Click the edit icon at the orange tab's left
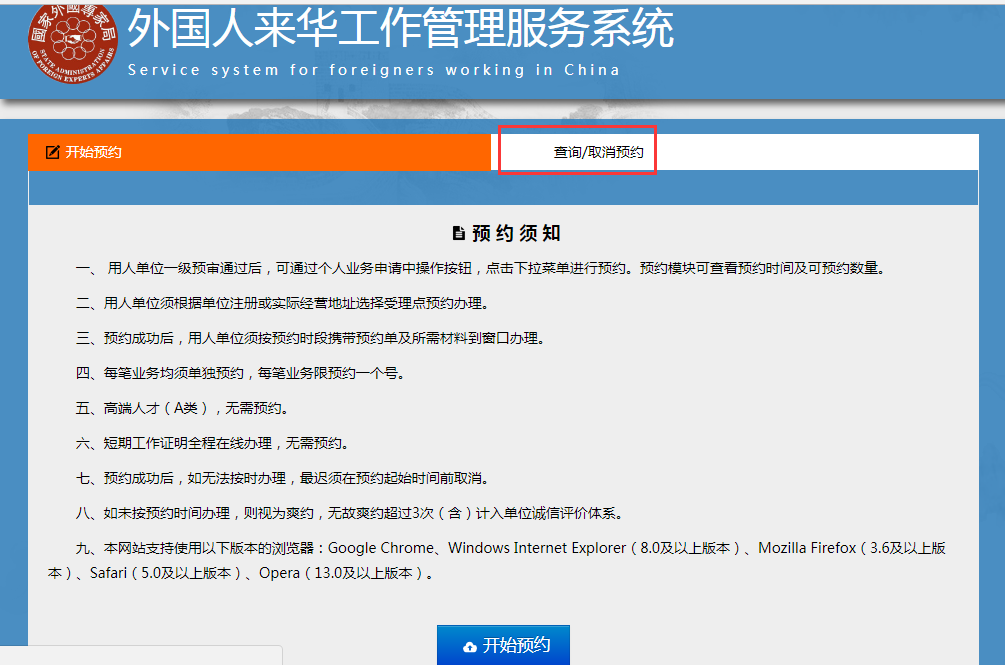The image size is (1005, 665). (51, 154)
